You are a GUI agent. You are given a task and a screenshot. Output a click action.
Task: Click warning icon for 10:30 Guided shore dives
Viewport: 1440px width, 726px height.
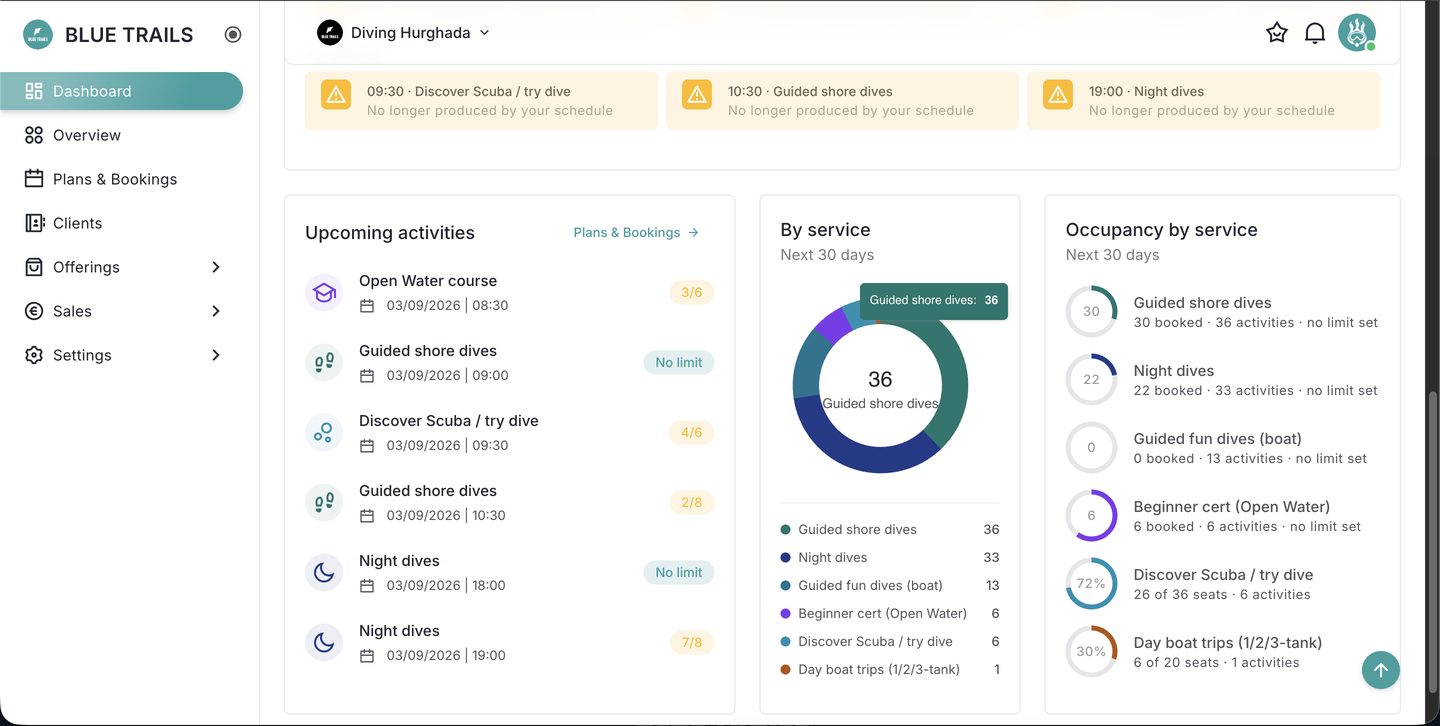coord(697,95)
